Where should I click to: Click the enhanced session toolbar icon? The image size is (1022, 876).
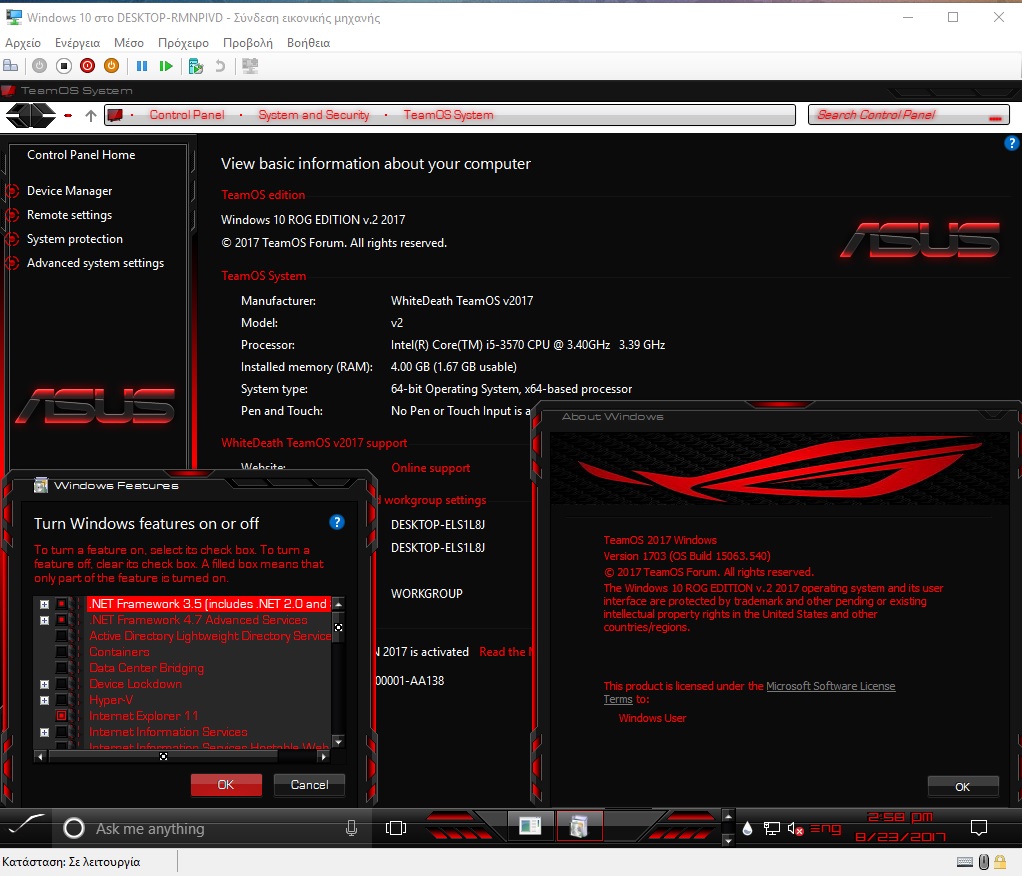(250, 66)
